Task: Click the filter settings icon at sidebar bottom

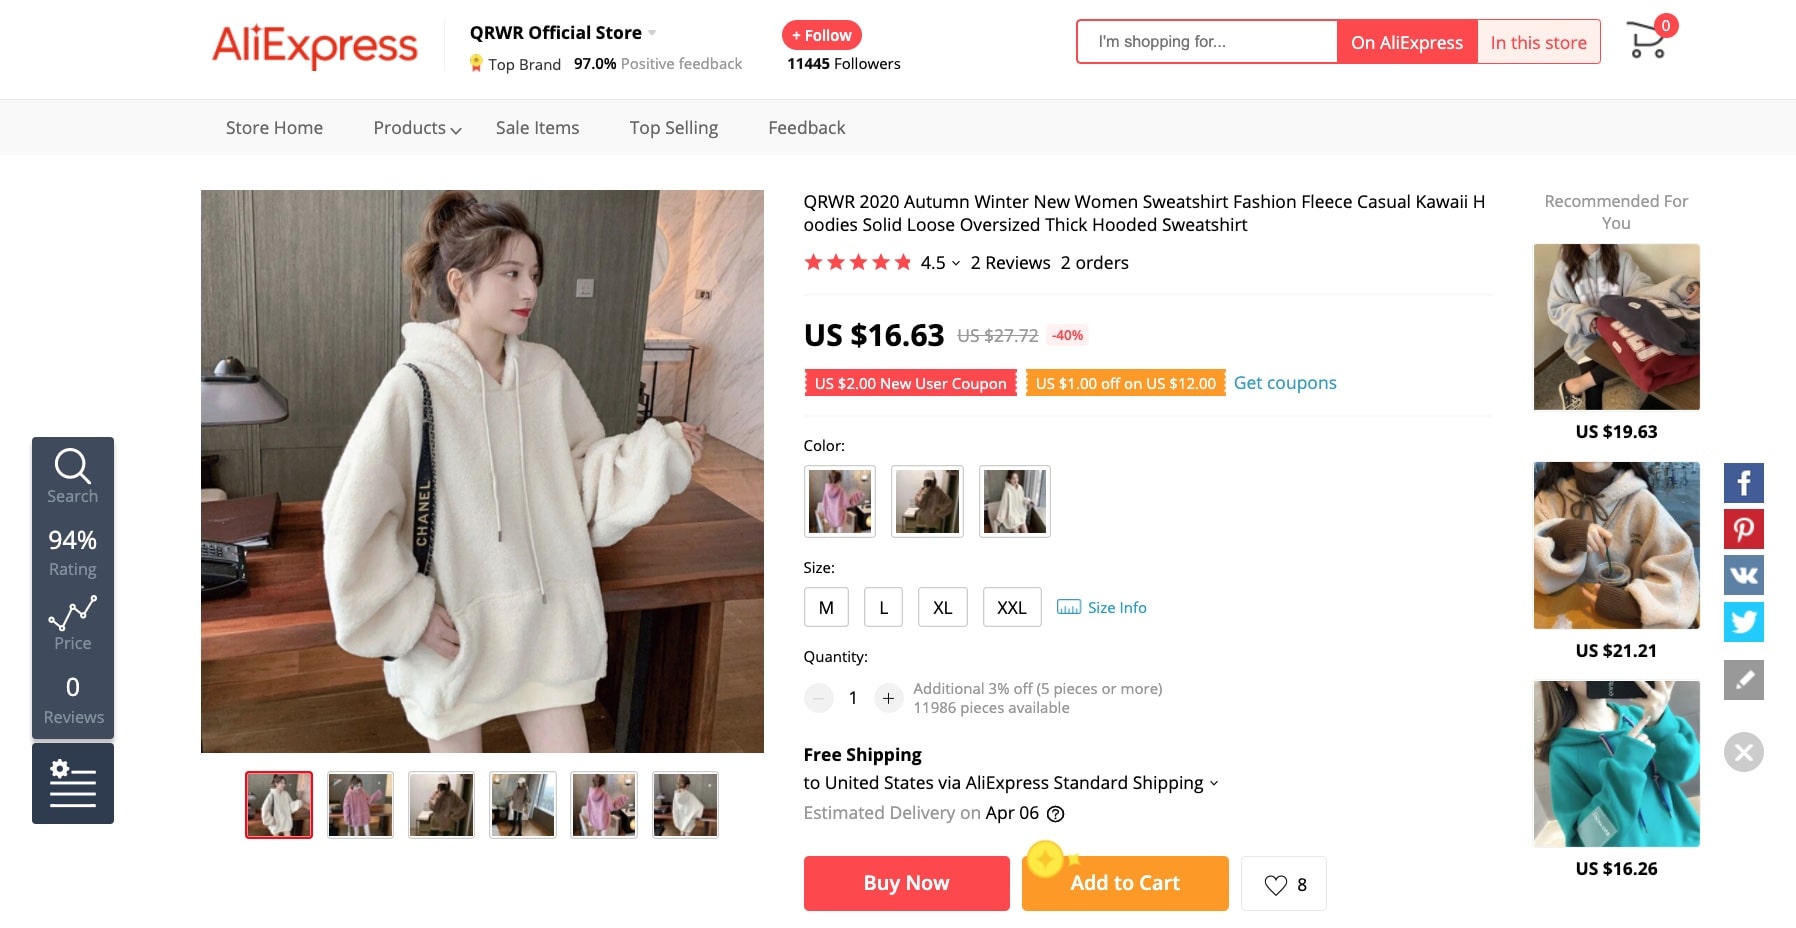Action: click(x=72, y=783)
